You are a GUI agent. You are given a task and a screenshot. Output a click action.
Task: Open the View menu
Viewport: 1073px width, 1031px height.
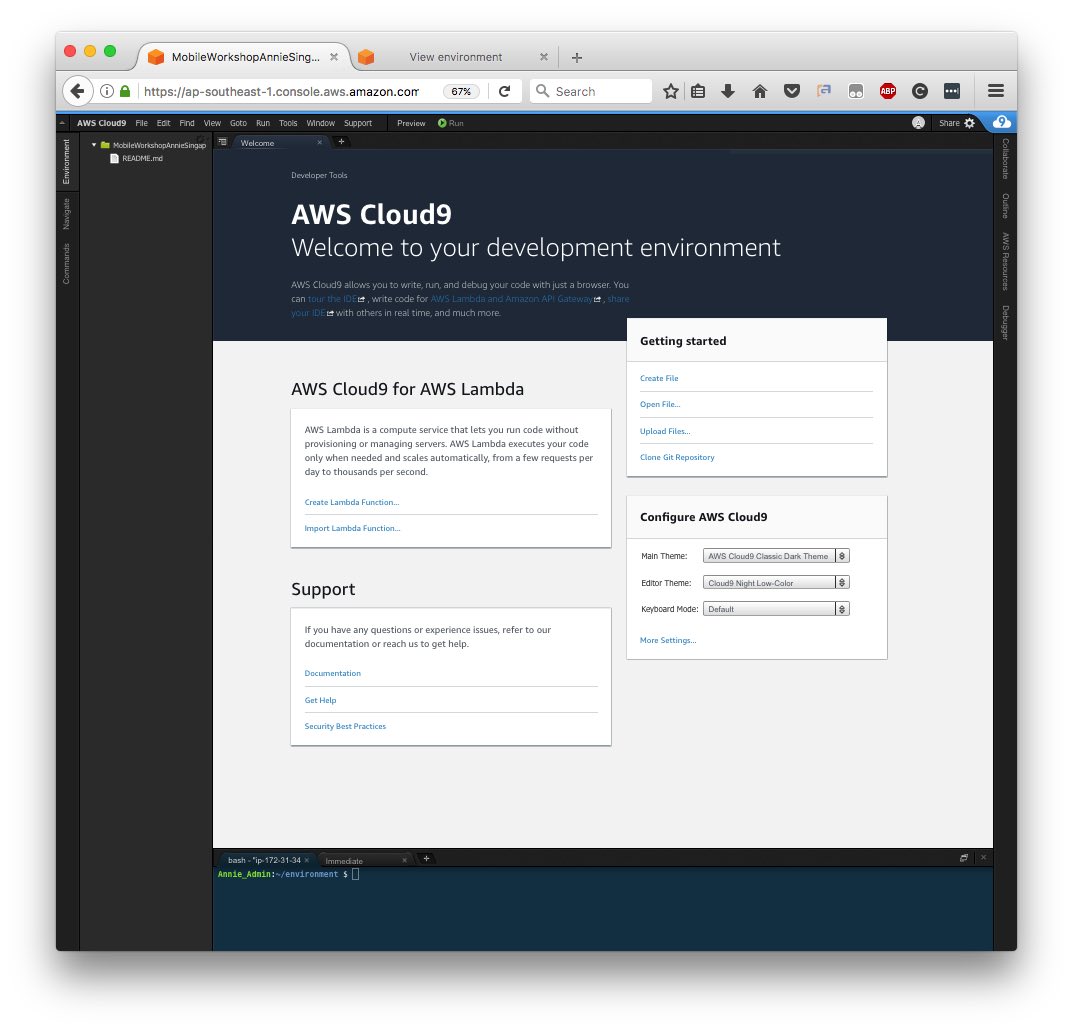(x=212, y=123)
